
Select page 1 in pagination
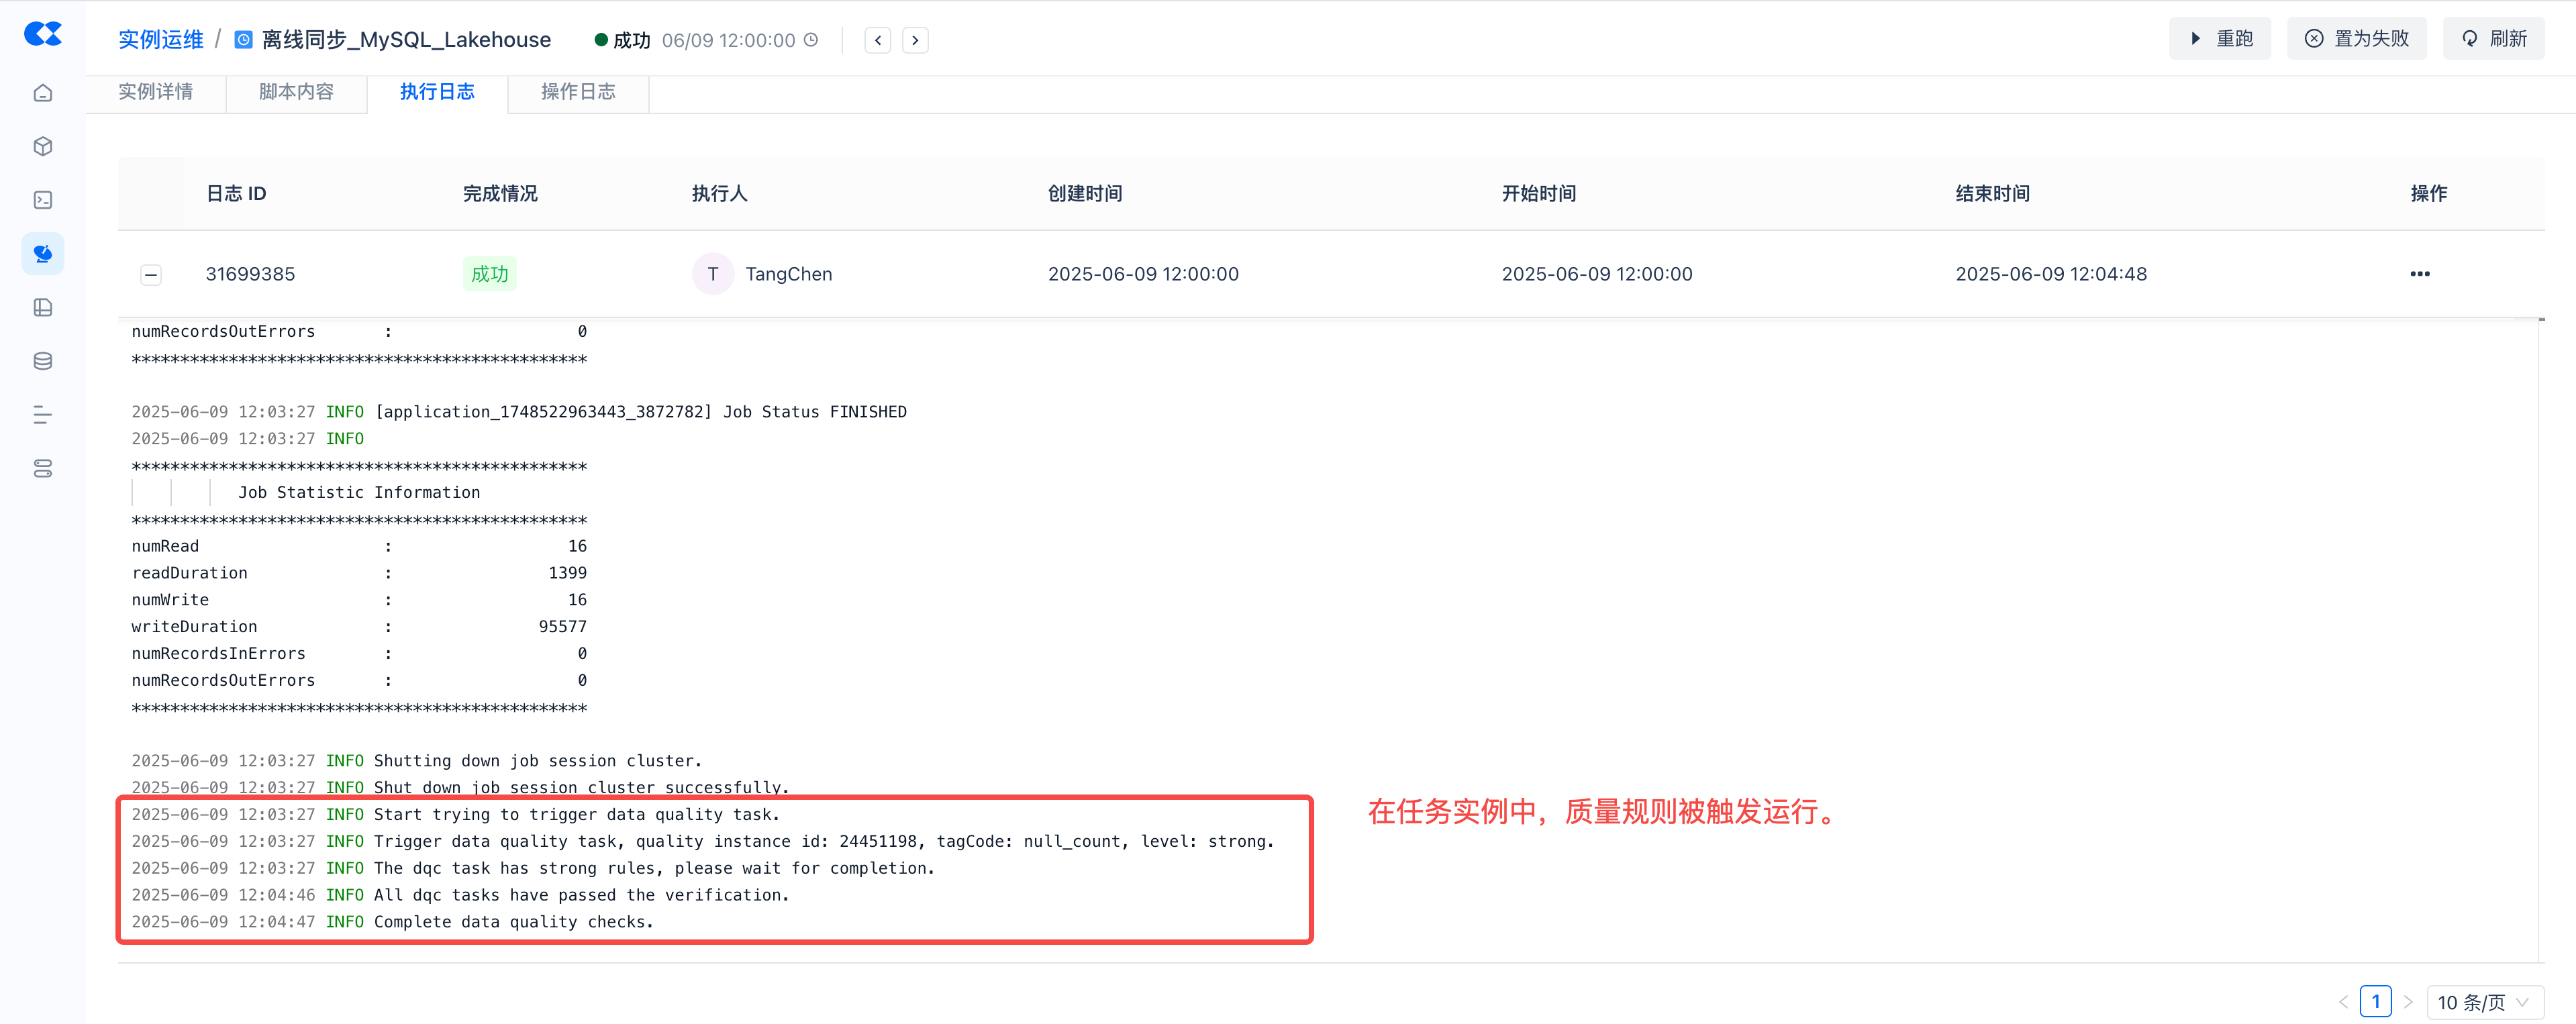click(2375, 1001)
